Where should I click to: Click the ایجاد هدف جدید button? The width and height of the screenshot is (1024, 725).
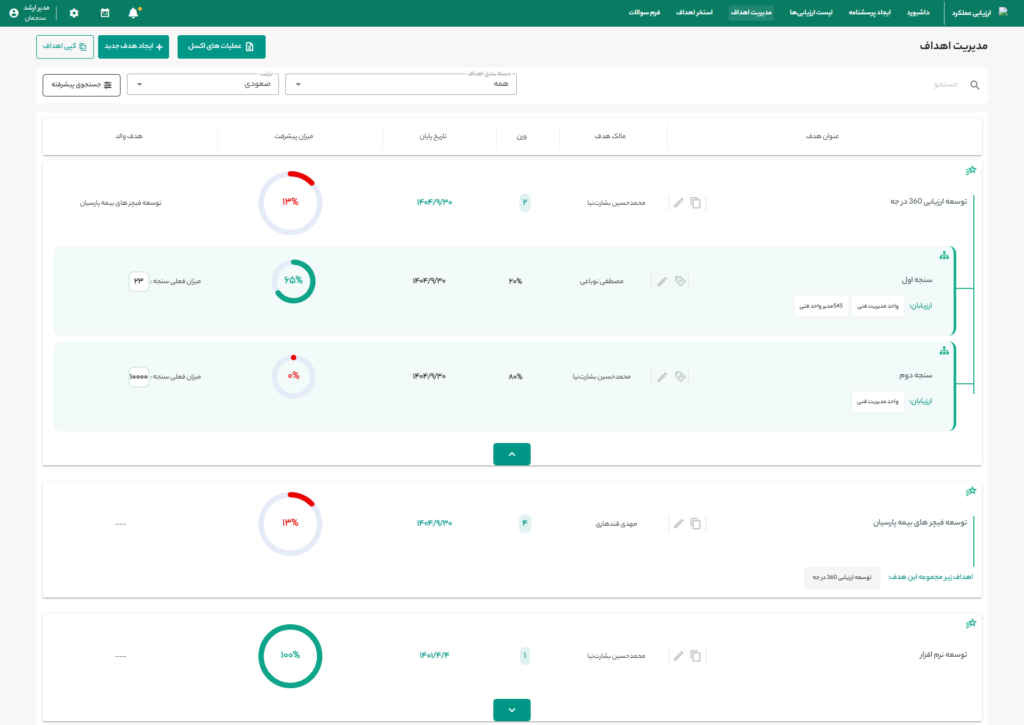pos(133,46)
